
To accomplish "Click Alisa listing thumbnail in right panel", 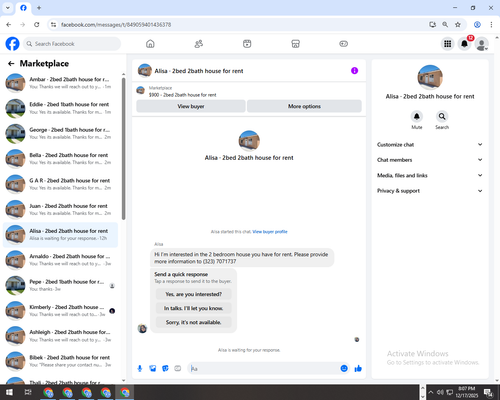I will pyautogui.click(x=430, y=77).
